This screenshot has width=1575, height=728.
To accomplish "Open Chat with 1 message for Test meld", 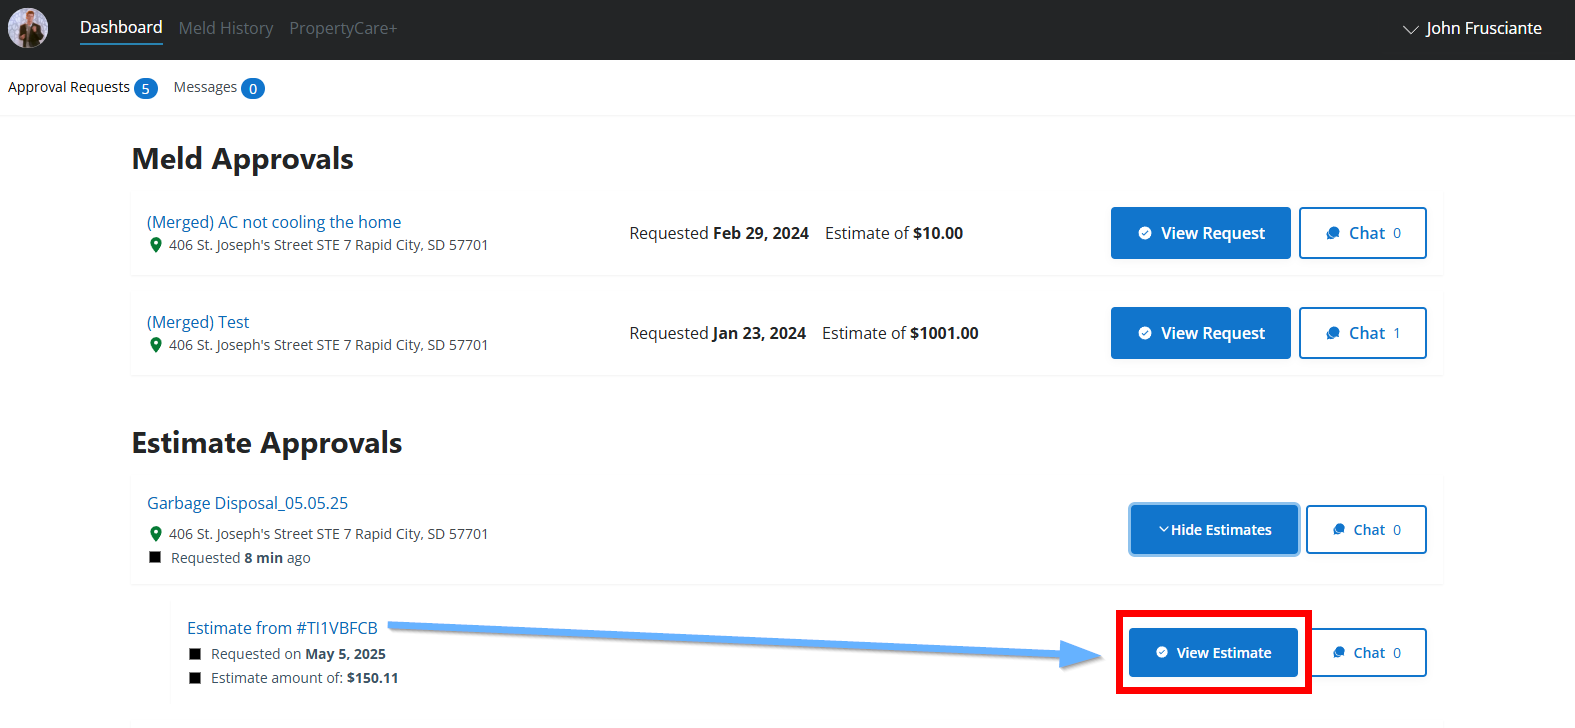I will point(1362,333).
